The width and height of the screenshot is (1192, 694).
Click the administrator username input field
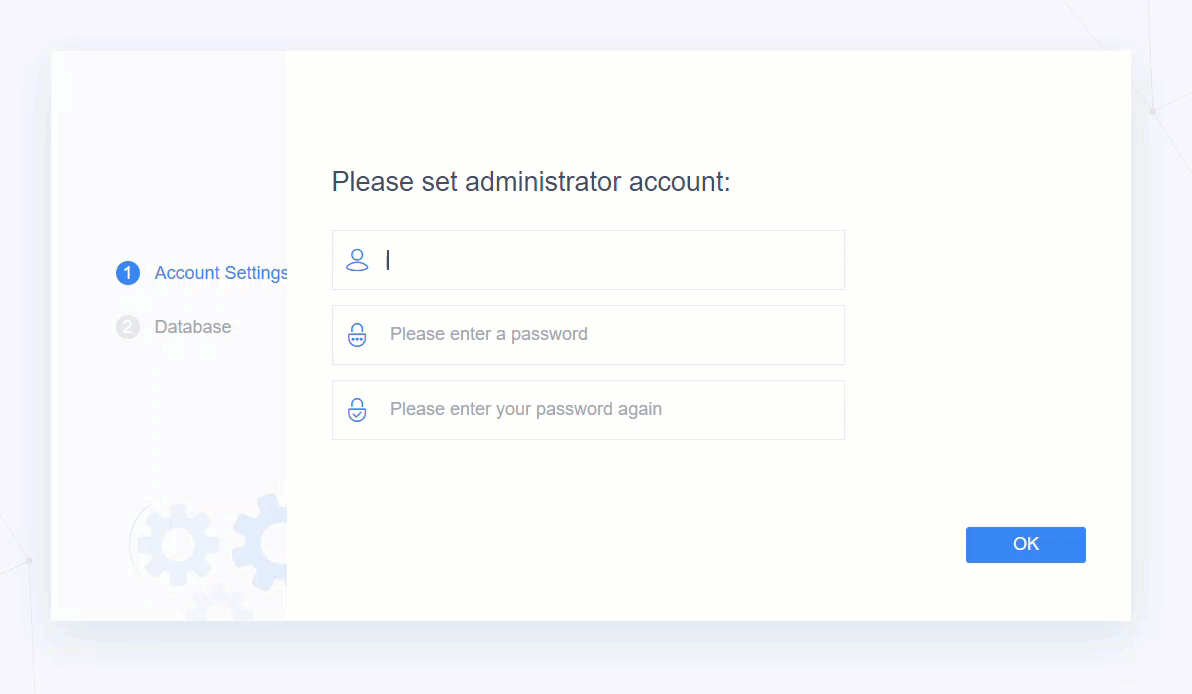coord(588,260)
